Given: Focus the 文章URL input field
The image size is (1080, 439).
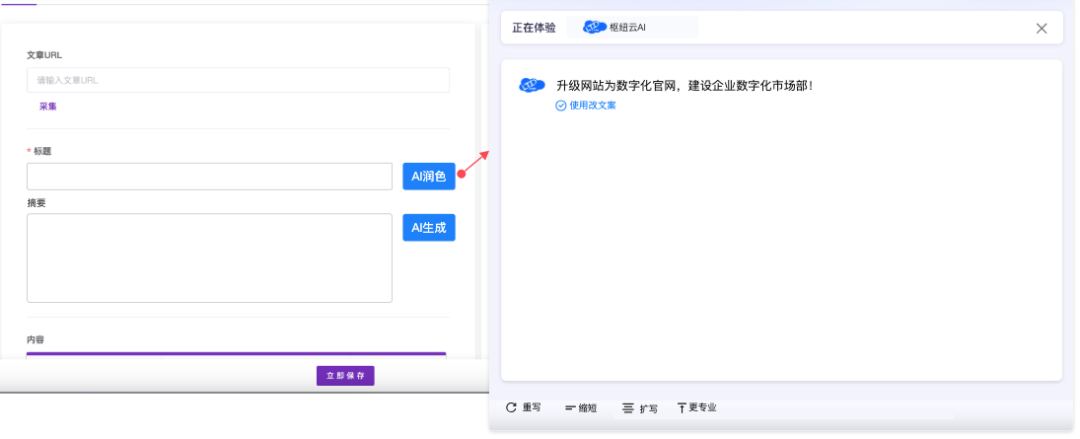Looking at the screenshot, I should [x=238, y=80].
